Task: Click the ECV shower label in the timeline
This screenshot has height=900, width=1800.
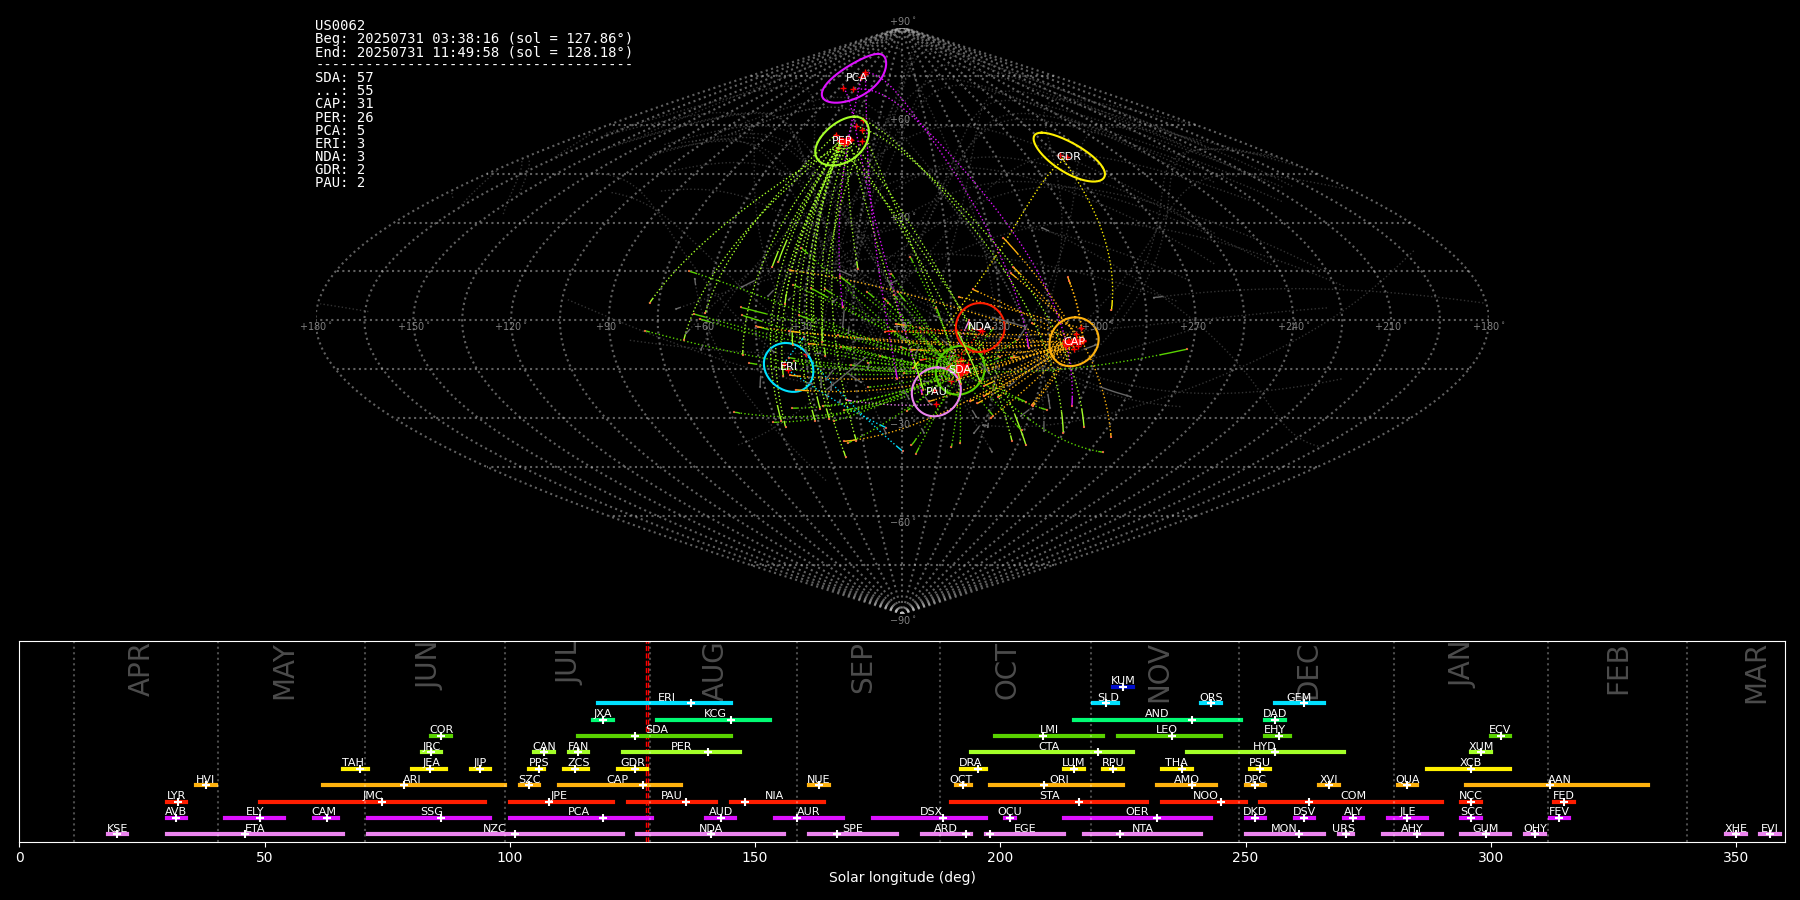Action: point(1499,730)
